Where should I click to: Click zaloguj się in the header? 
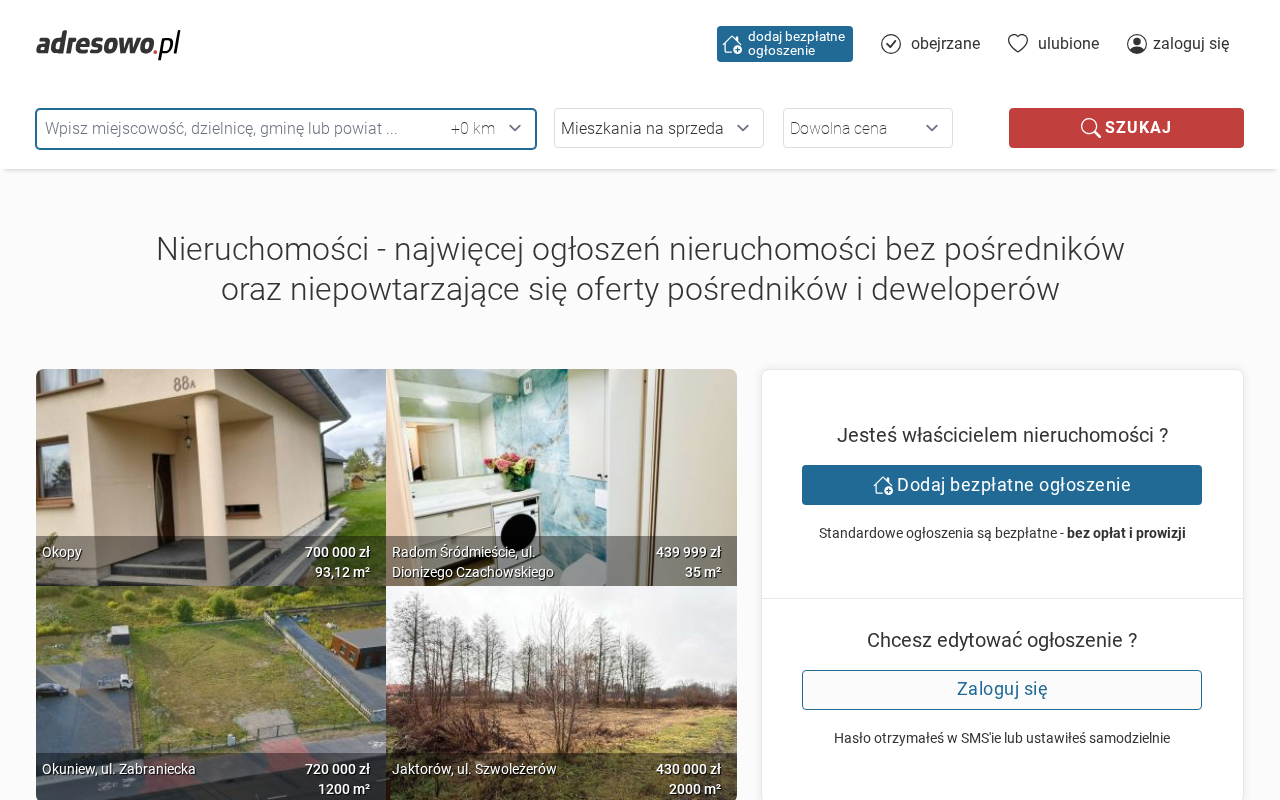pyautogui.click(x=1191, y=44)
